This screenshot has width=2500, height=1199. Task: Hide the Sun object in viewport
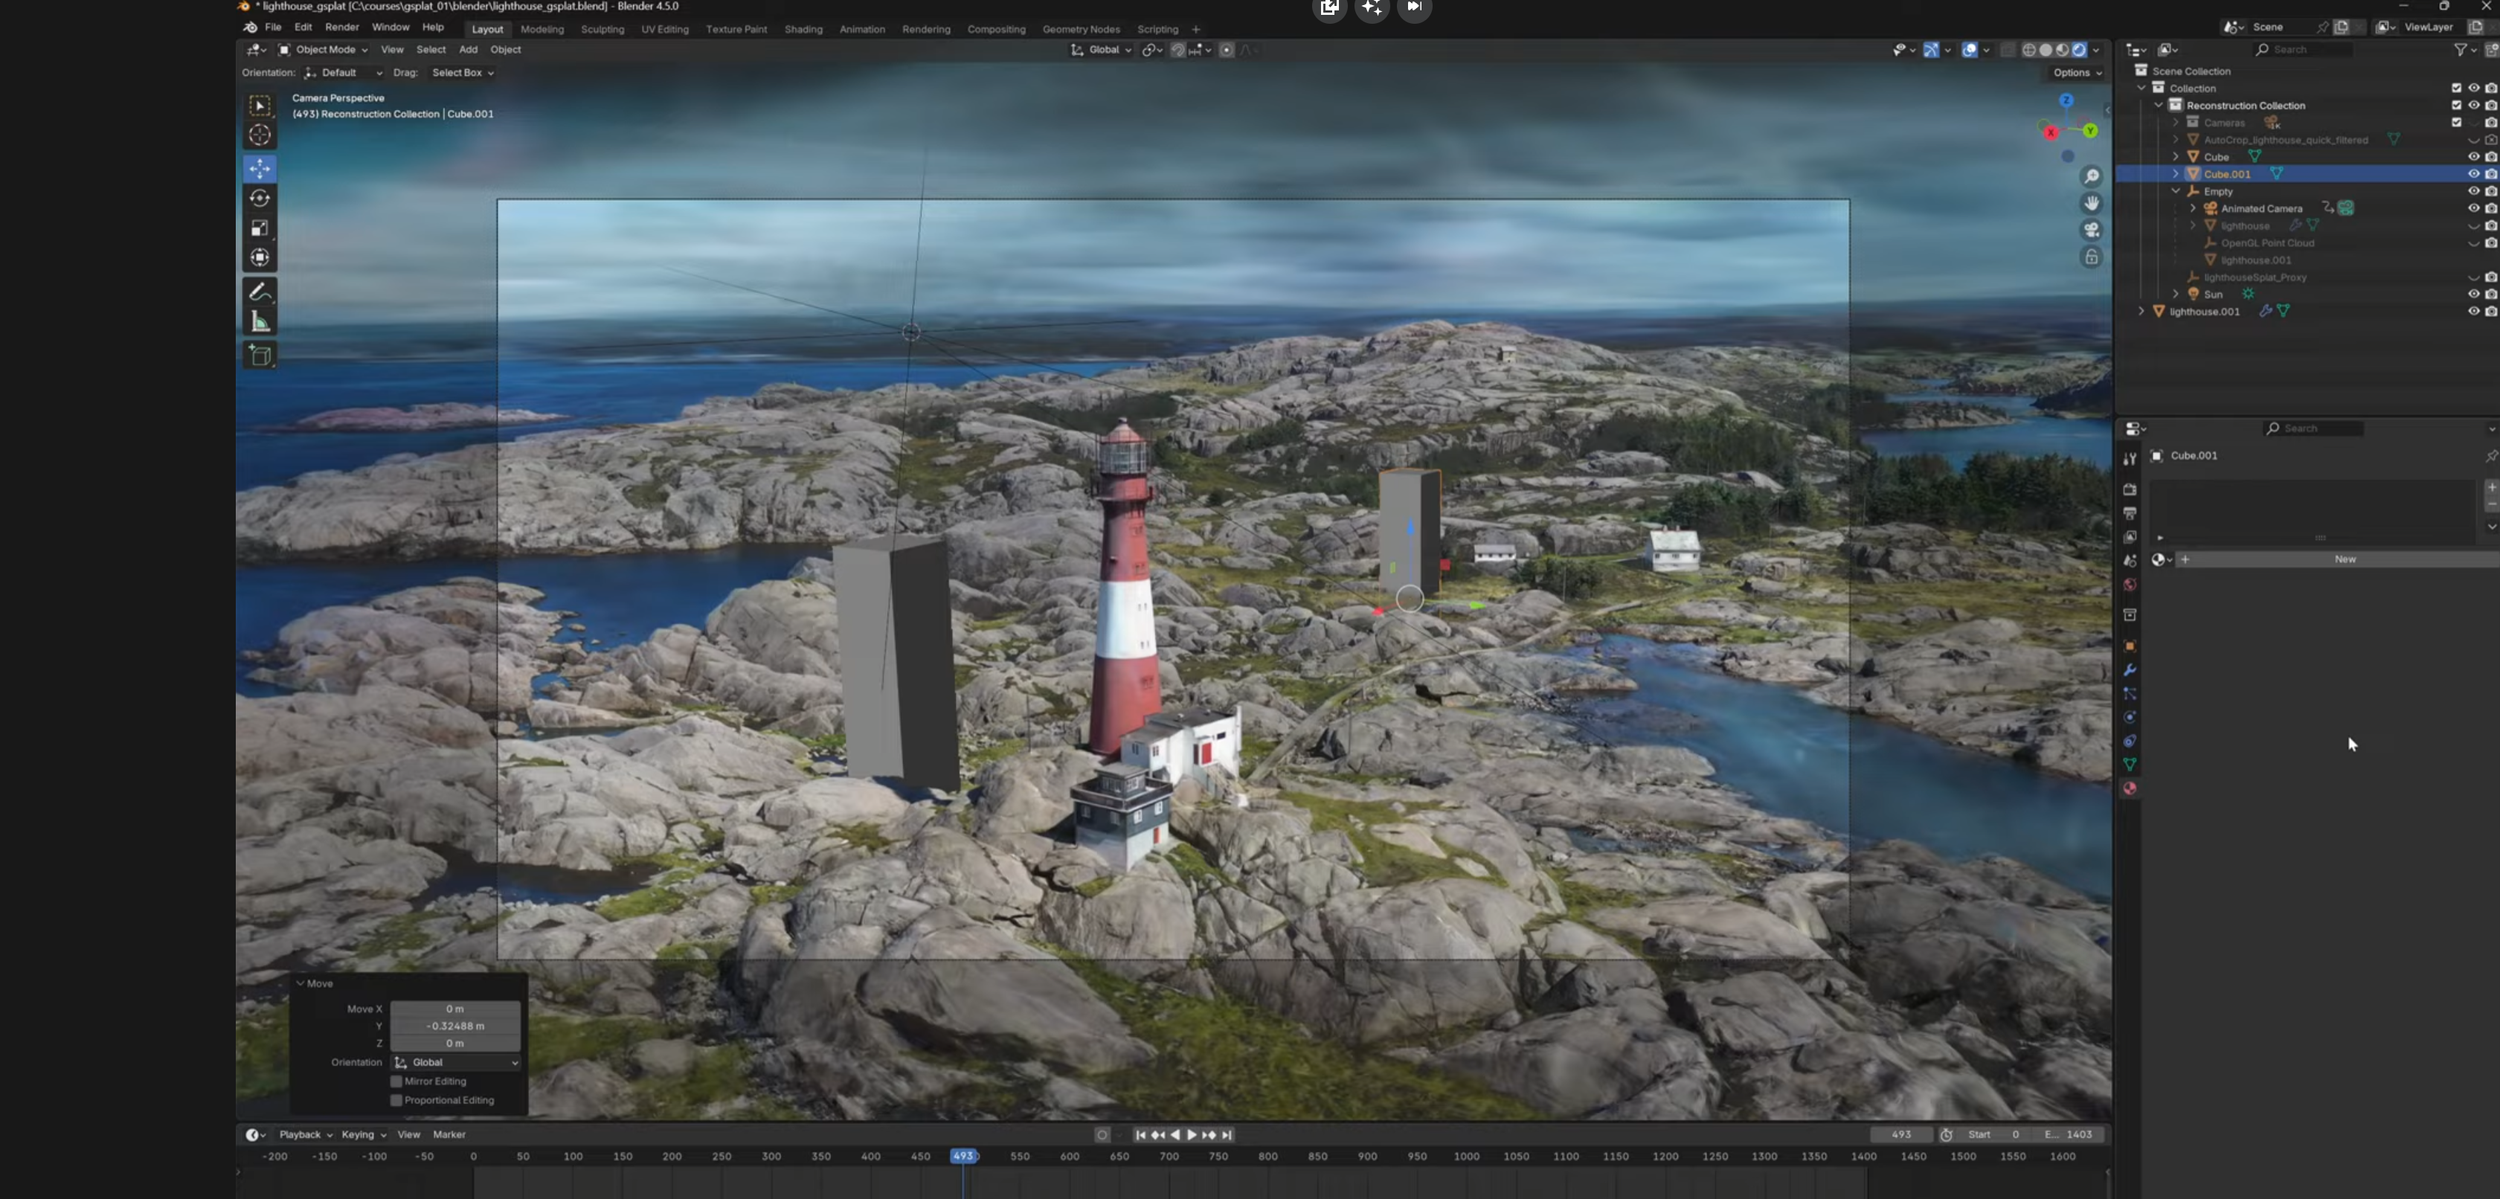click(2473, 294)
